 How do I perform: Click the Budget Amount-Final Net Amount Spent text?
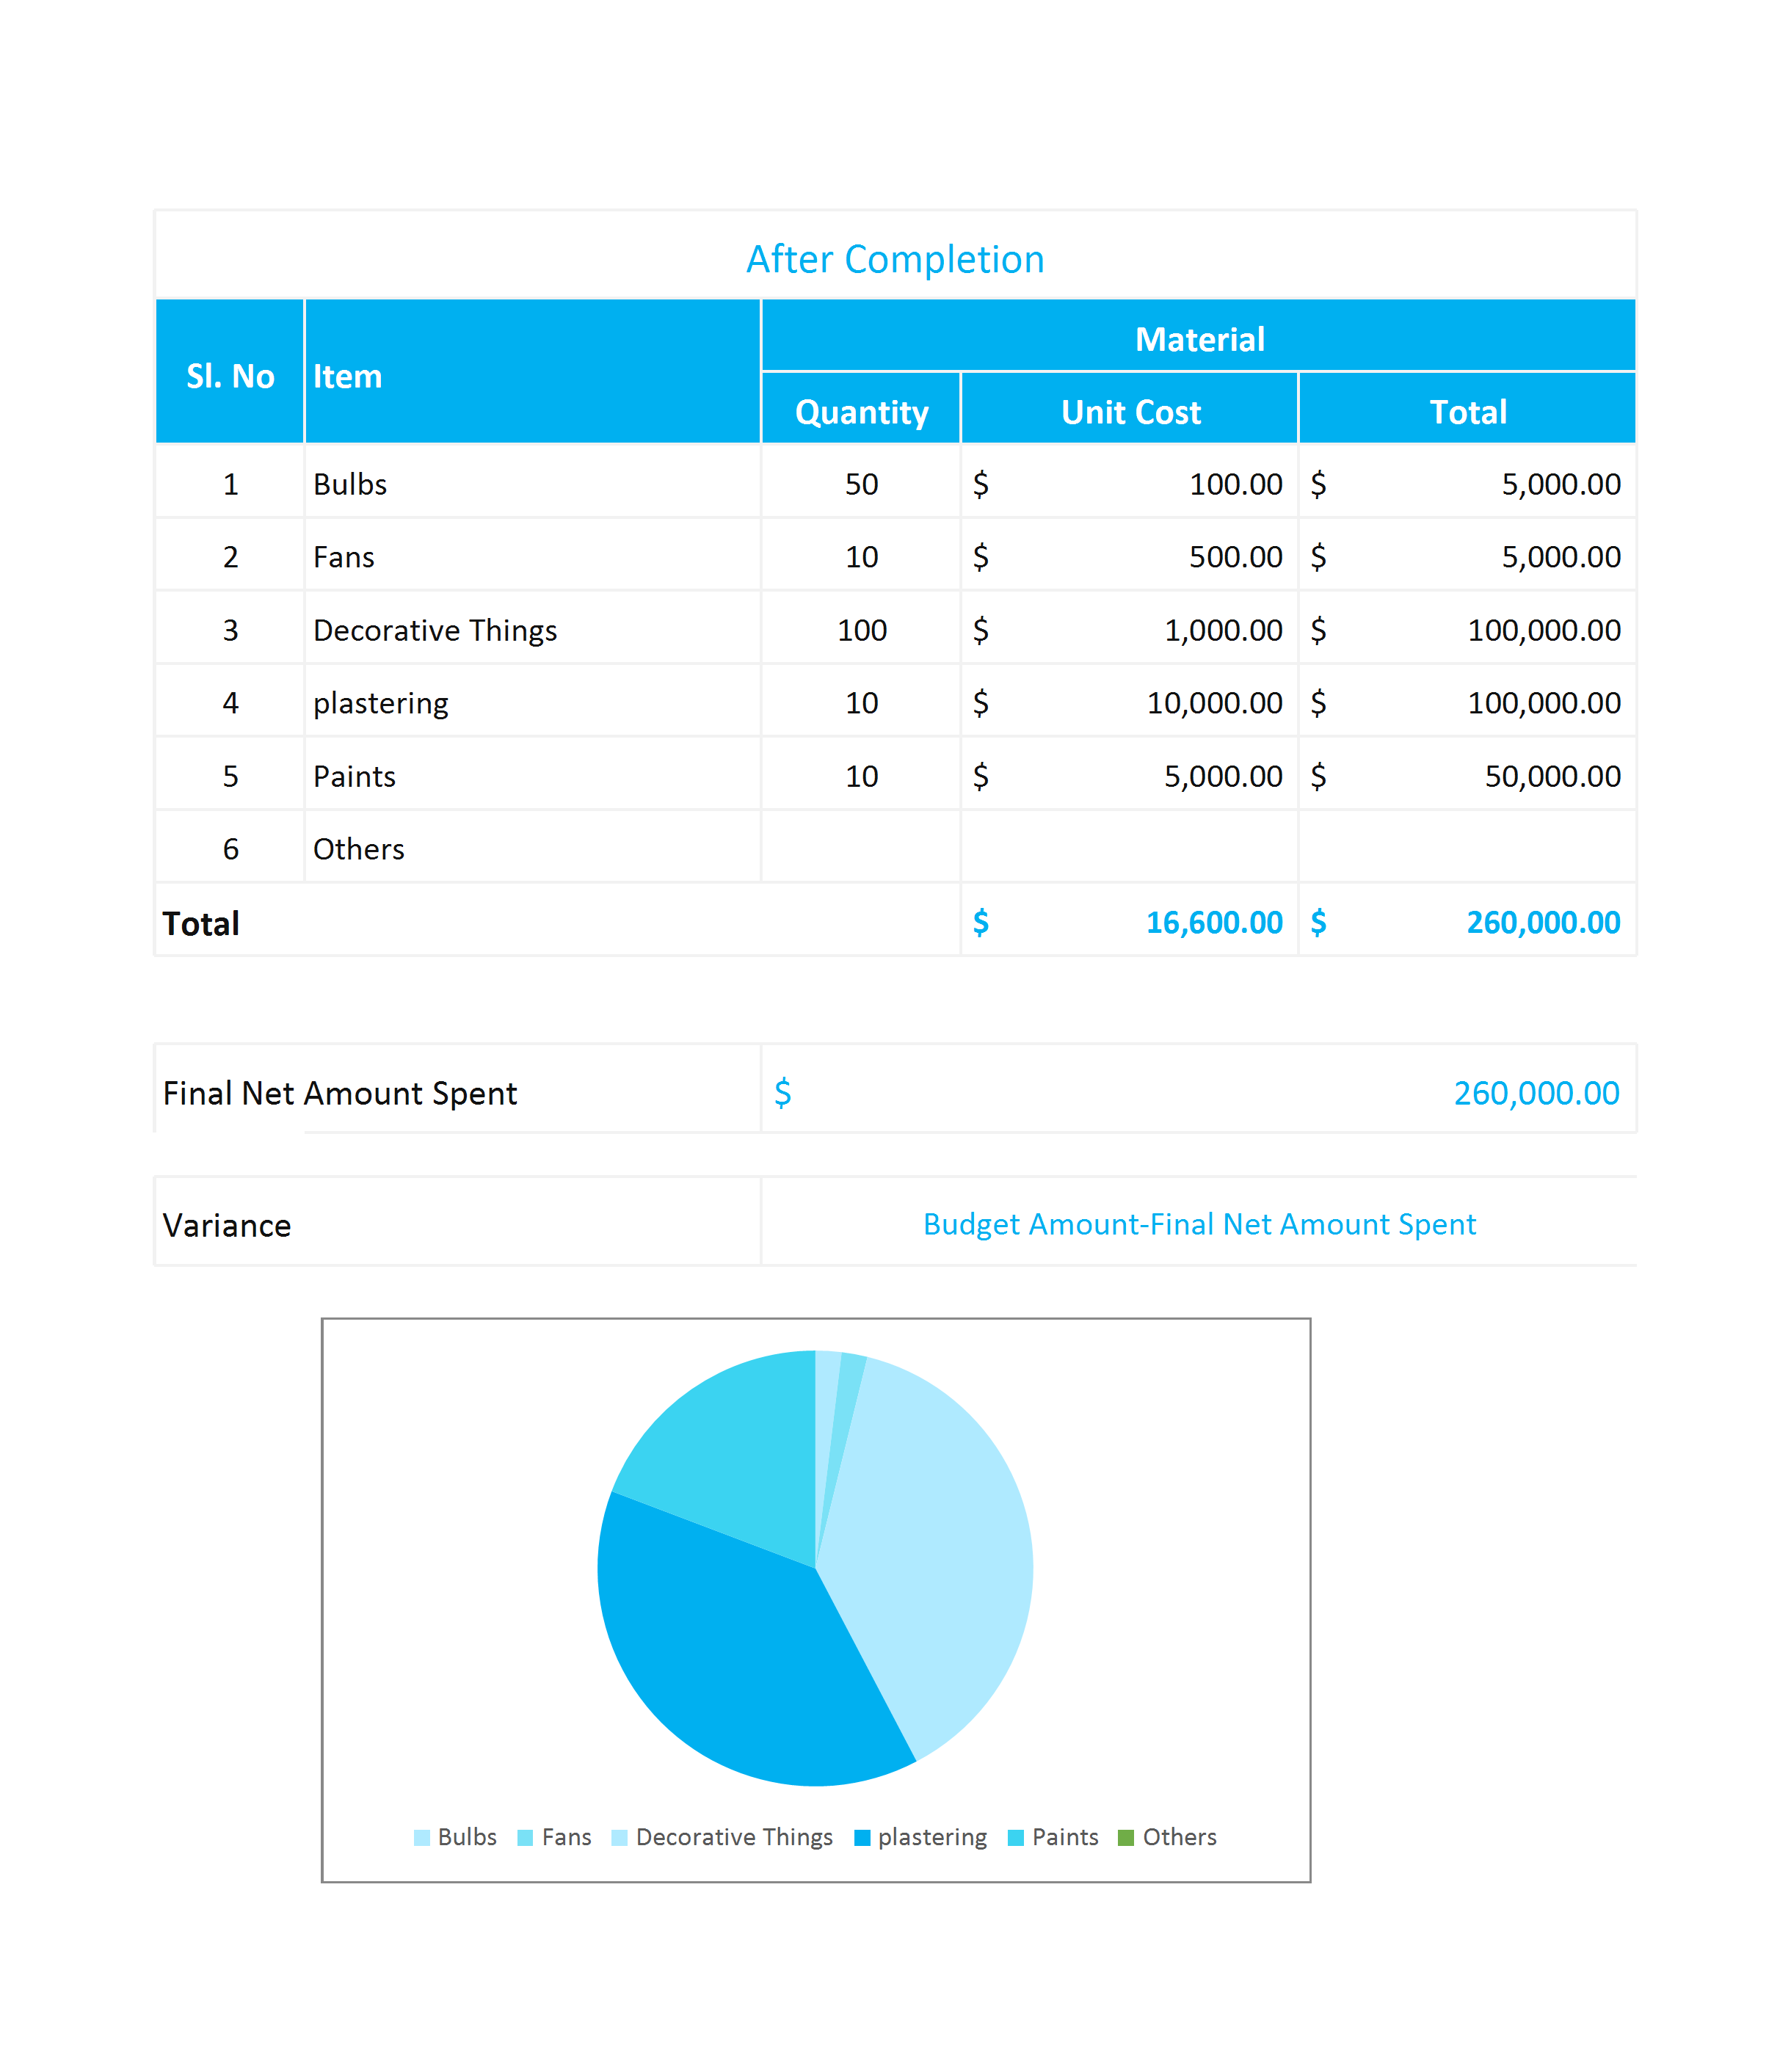coord(1199,1224)
